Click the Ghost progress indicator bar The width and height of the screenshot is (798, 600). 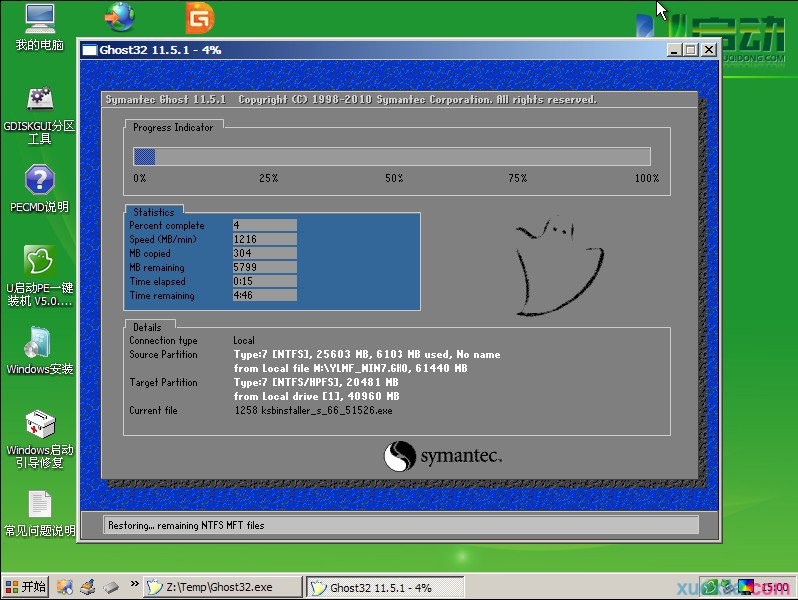pyautogui.click(x=392, y=156)
